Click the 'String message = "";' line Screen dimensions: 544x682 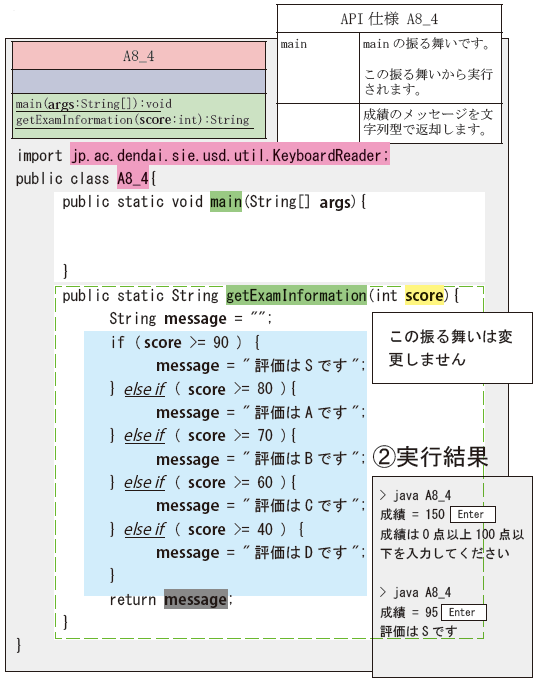point(190,318)
